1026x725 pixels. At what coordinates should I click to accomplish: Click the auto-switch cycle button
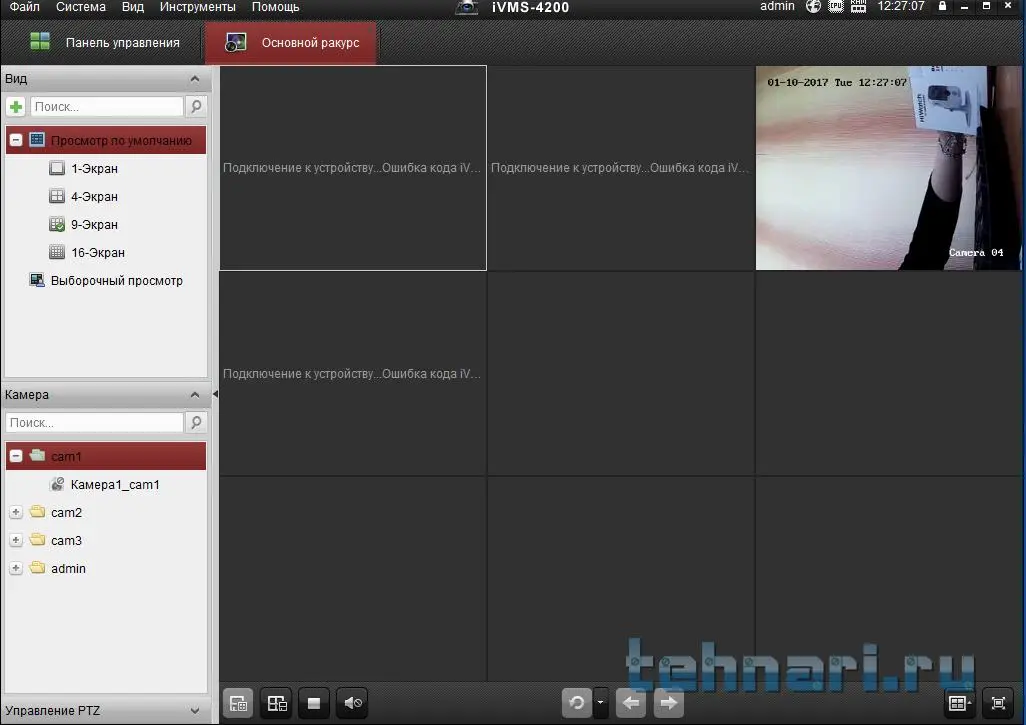point(576,703)
